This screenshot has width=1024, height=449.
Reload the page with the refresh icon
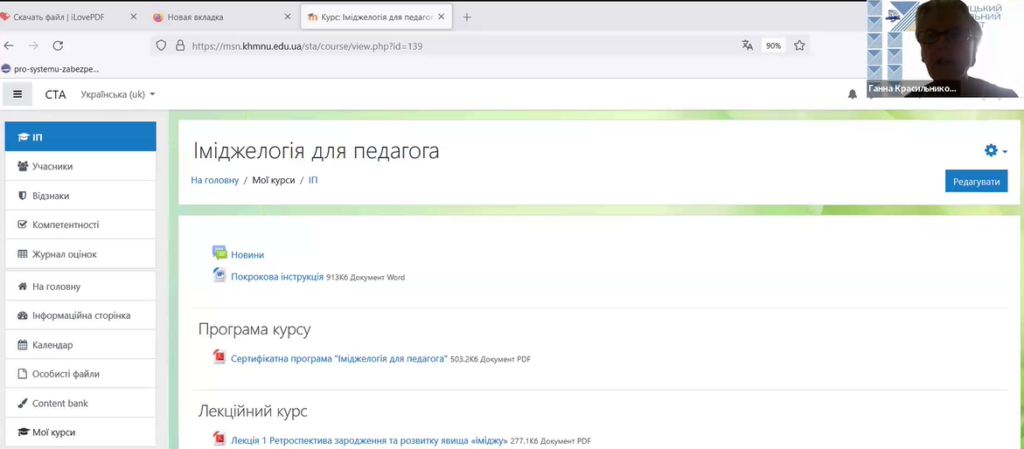click(x=58, y=46)
